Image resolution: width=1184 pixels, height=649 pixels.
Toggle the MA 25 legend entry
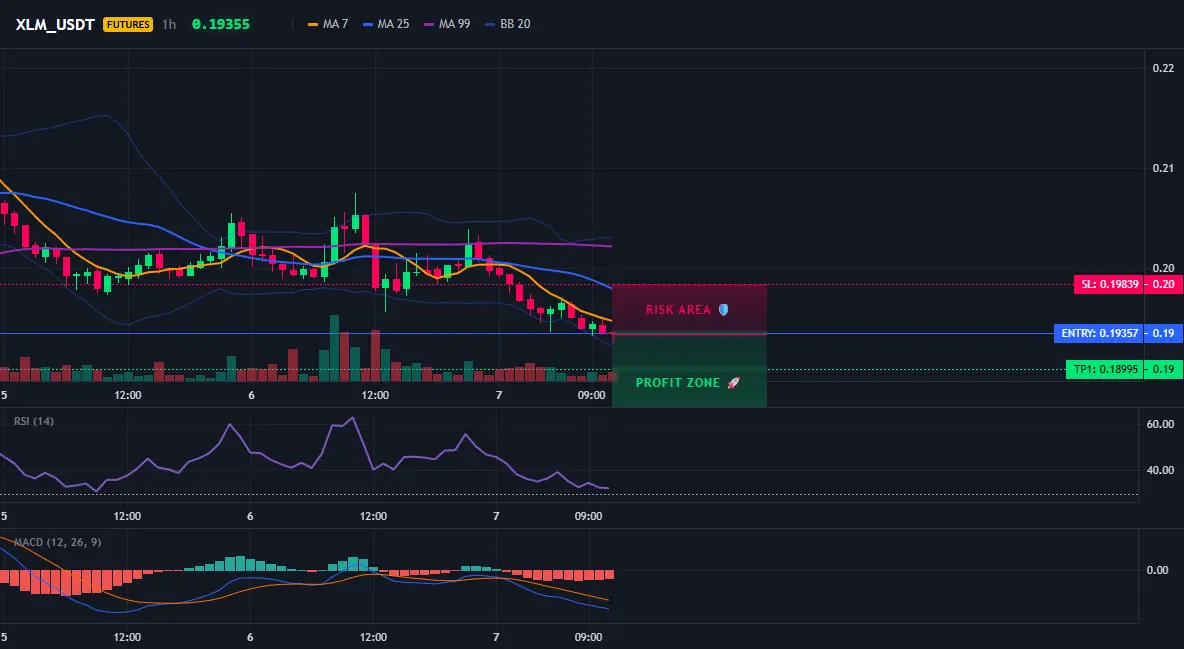(x=386, y=24)
